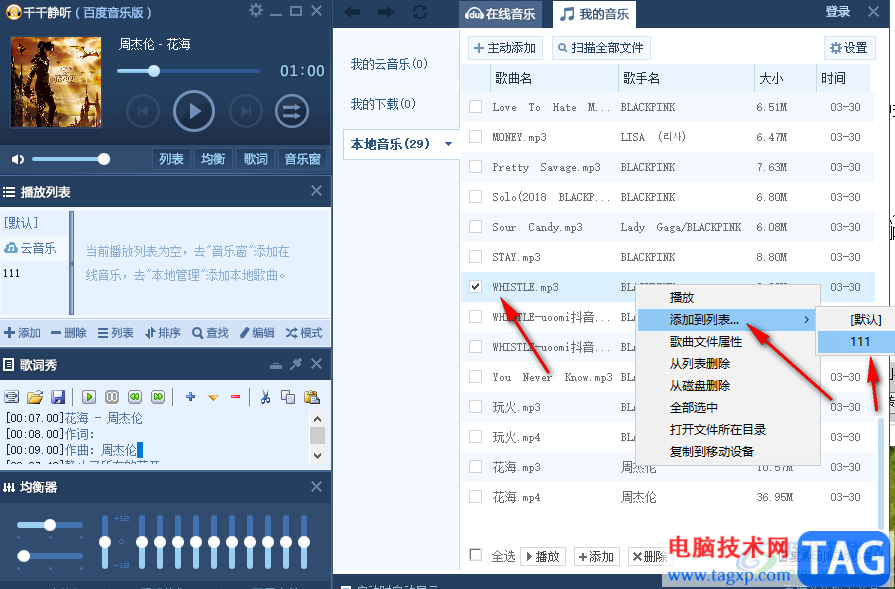Switch to the 我的音乐 tab
The width and height of the screenshot is (895, 589).
point(594,14)
